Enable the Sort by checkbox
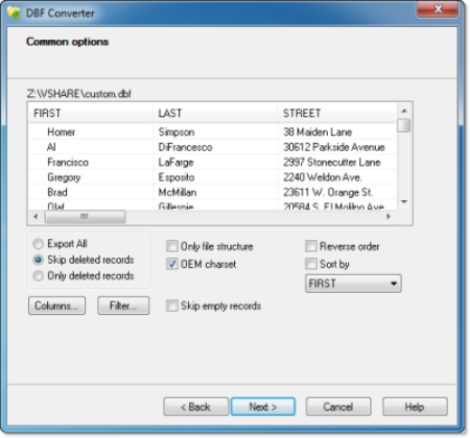Screen dimensions: 470x438 tap(311, 264)
